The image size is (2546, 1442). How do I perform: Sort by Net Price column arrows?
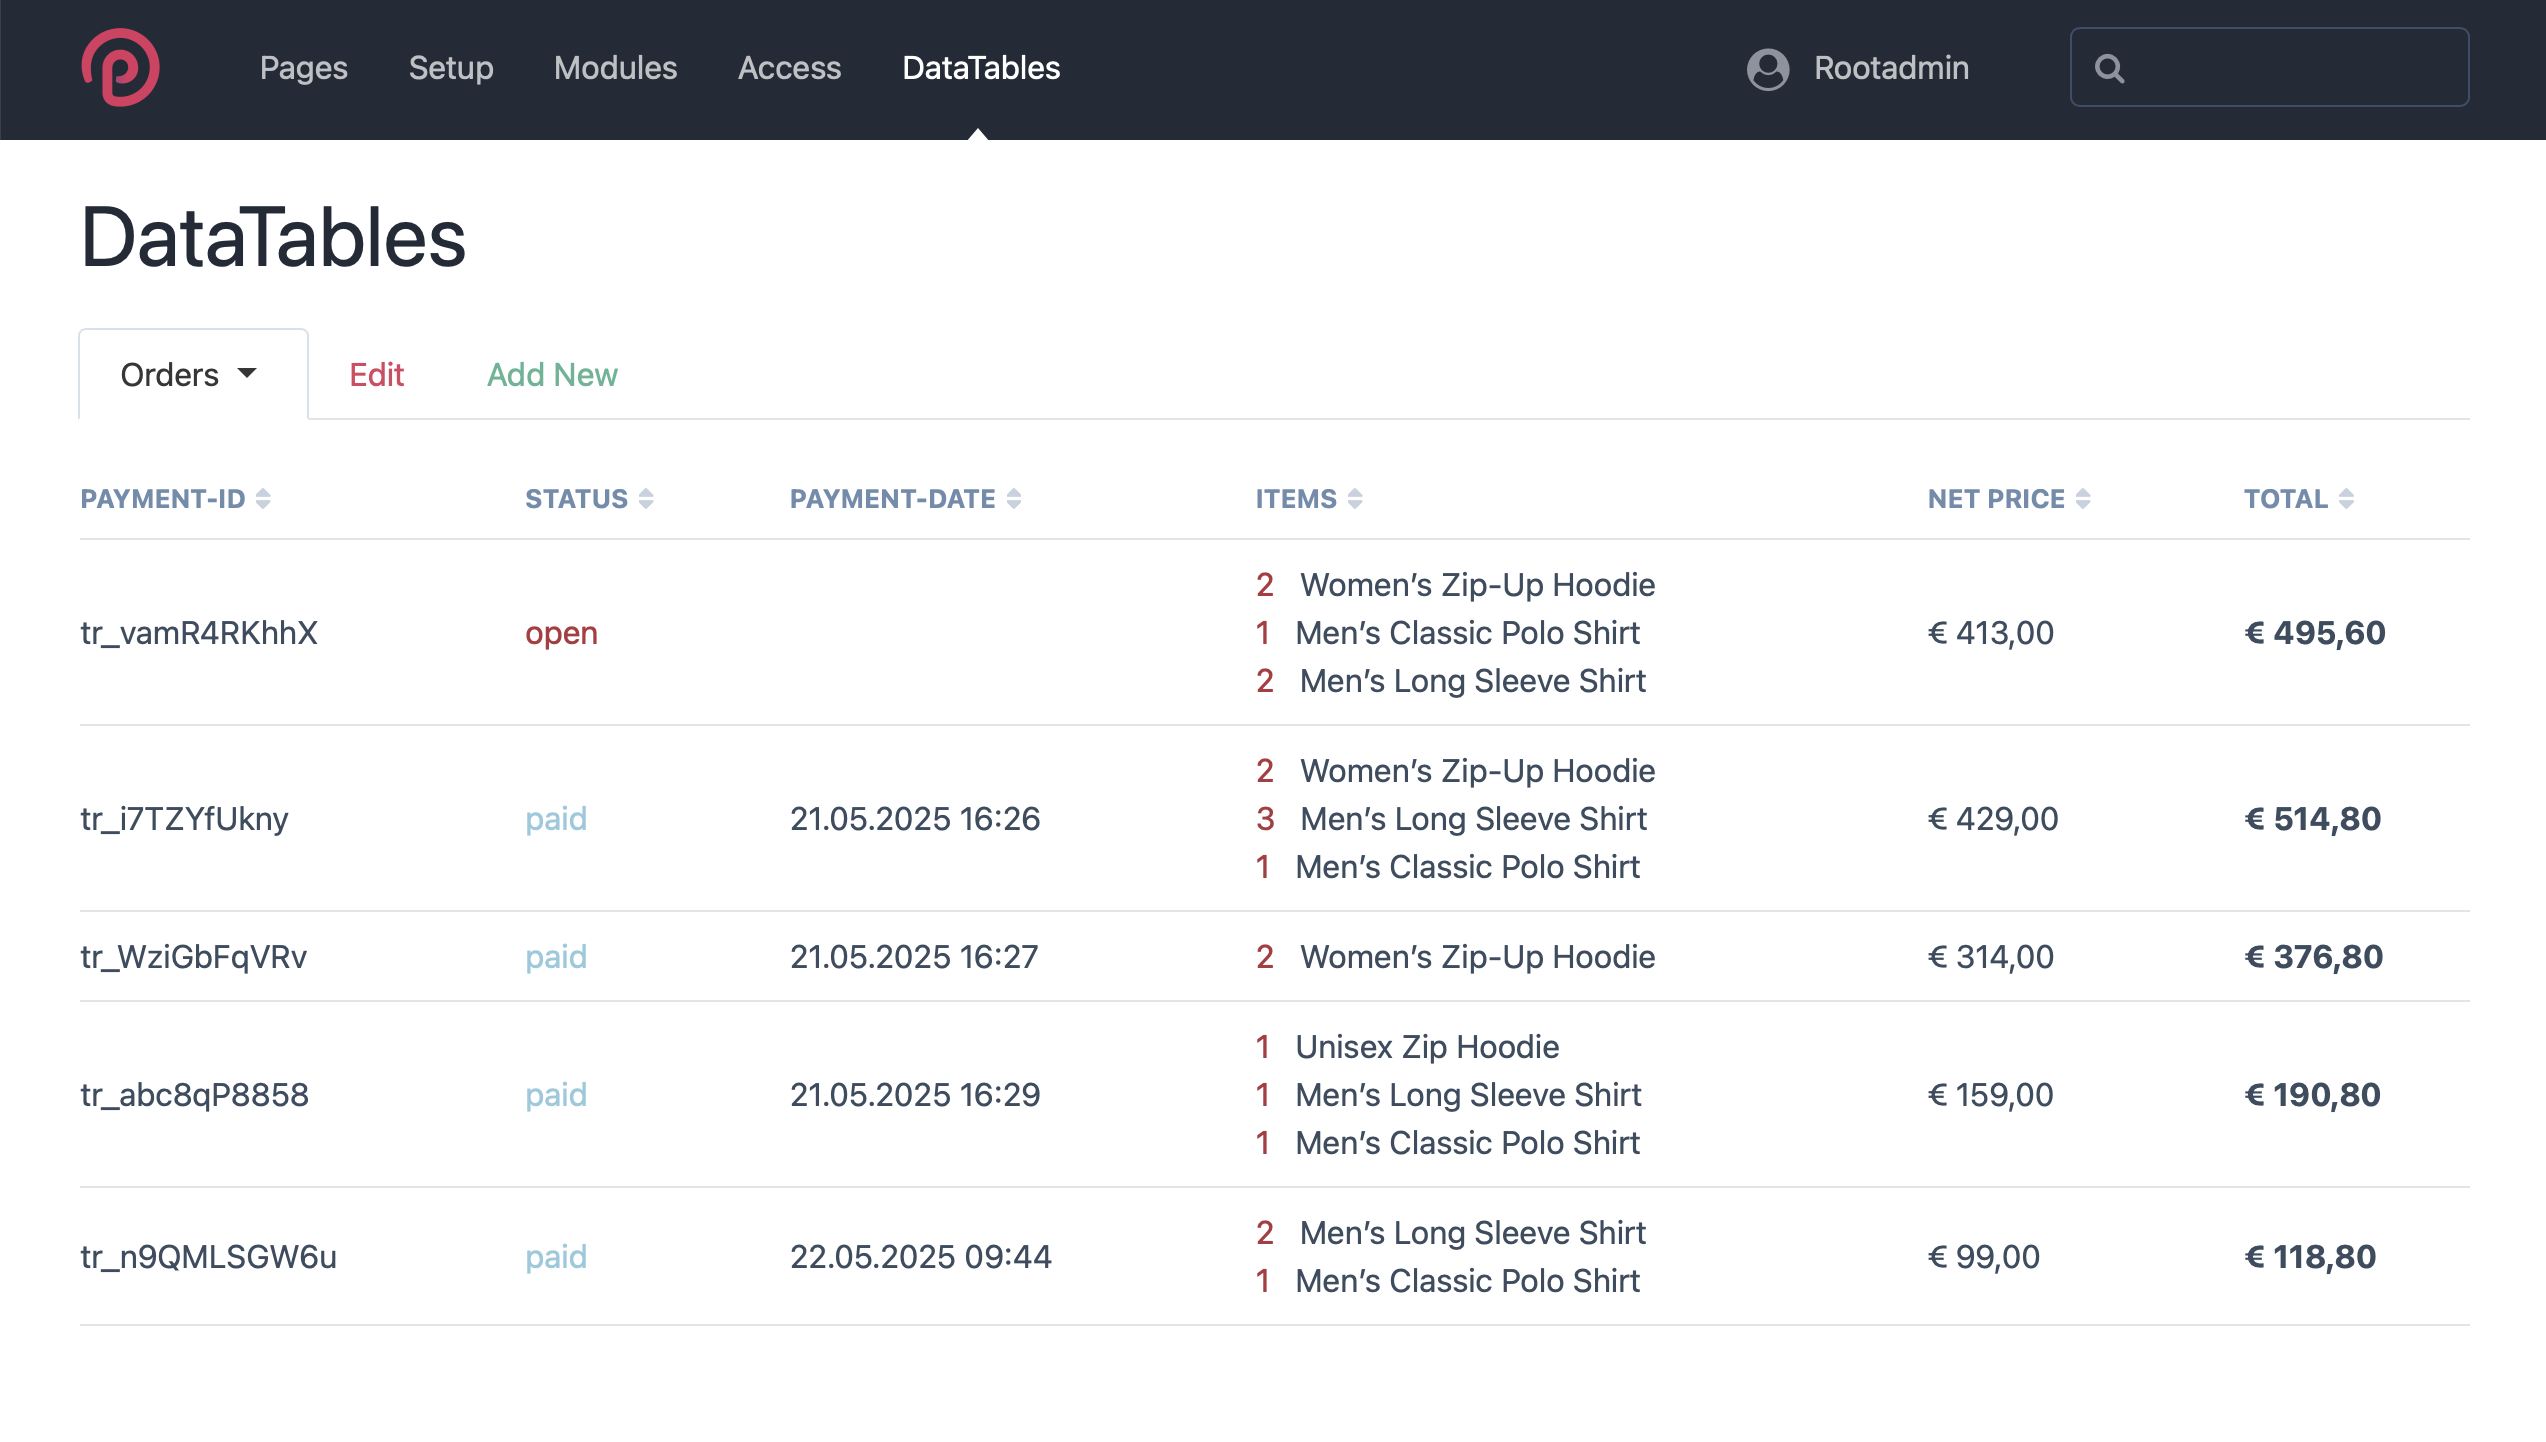coord(2083,498)
